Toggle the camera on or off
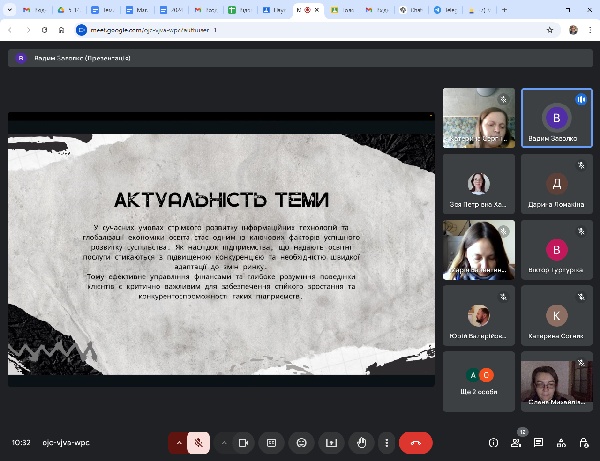The height and width of the screenshot is (461, 600). click(243, 442)
